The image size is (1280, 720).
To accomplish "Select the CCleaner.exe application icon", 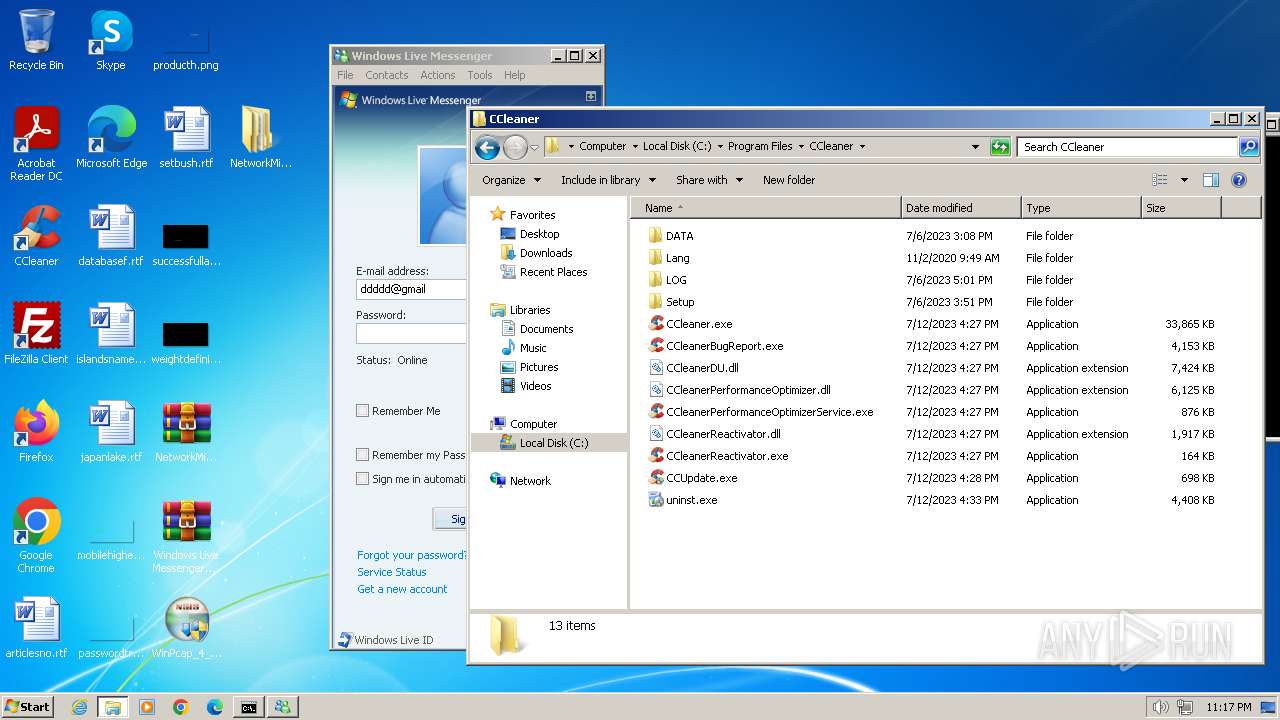I will click(656, 324).
